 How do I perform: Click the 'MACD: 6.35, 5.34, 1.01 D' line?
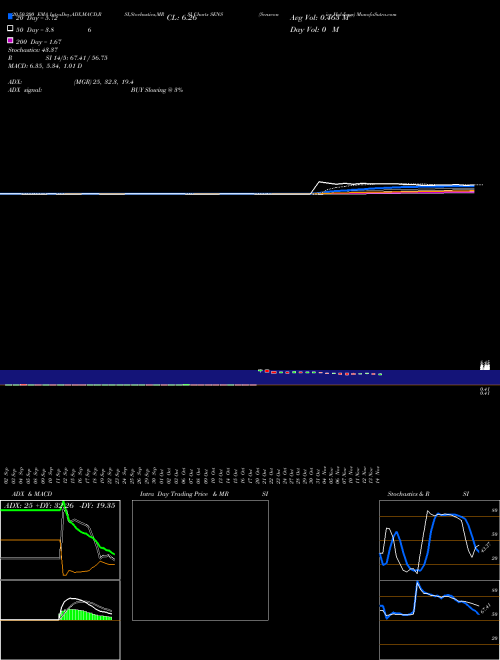(x=45, y=66)
